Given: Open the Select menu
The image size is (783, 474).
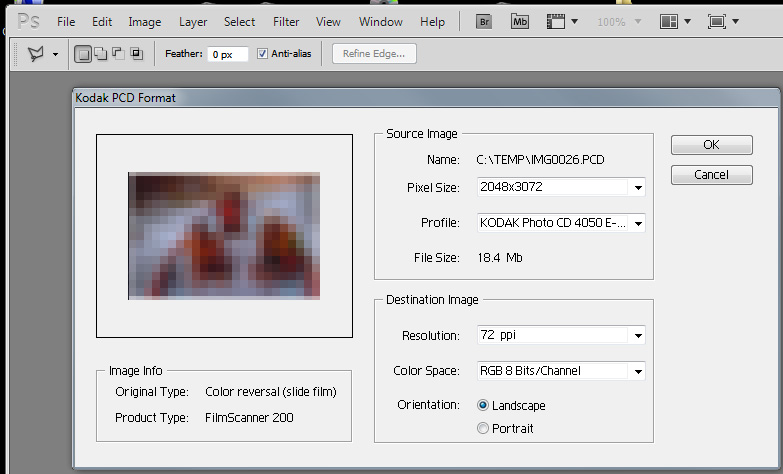Looking at the screenshot, I should (x=240, y=22).
